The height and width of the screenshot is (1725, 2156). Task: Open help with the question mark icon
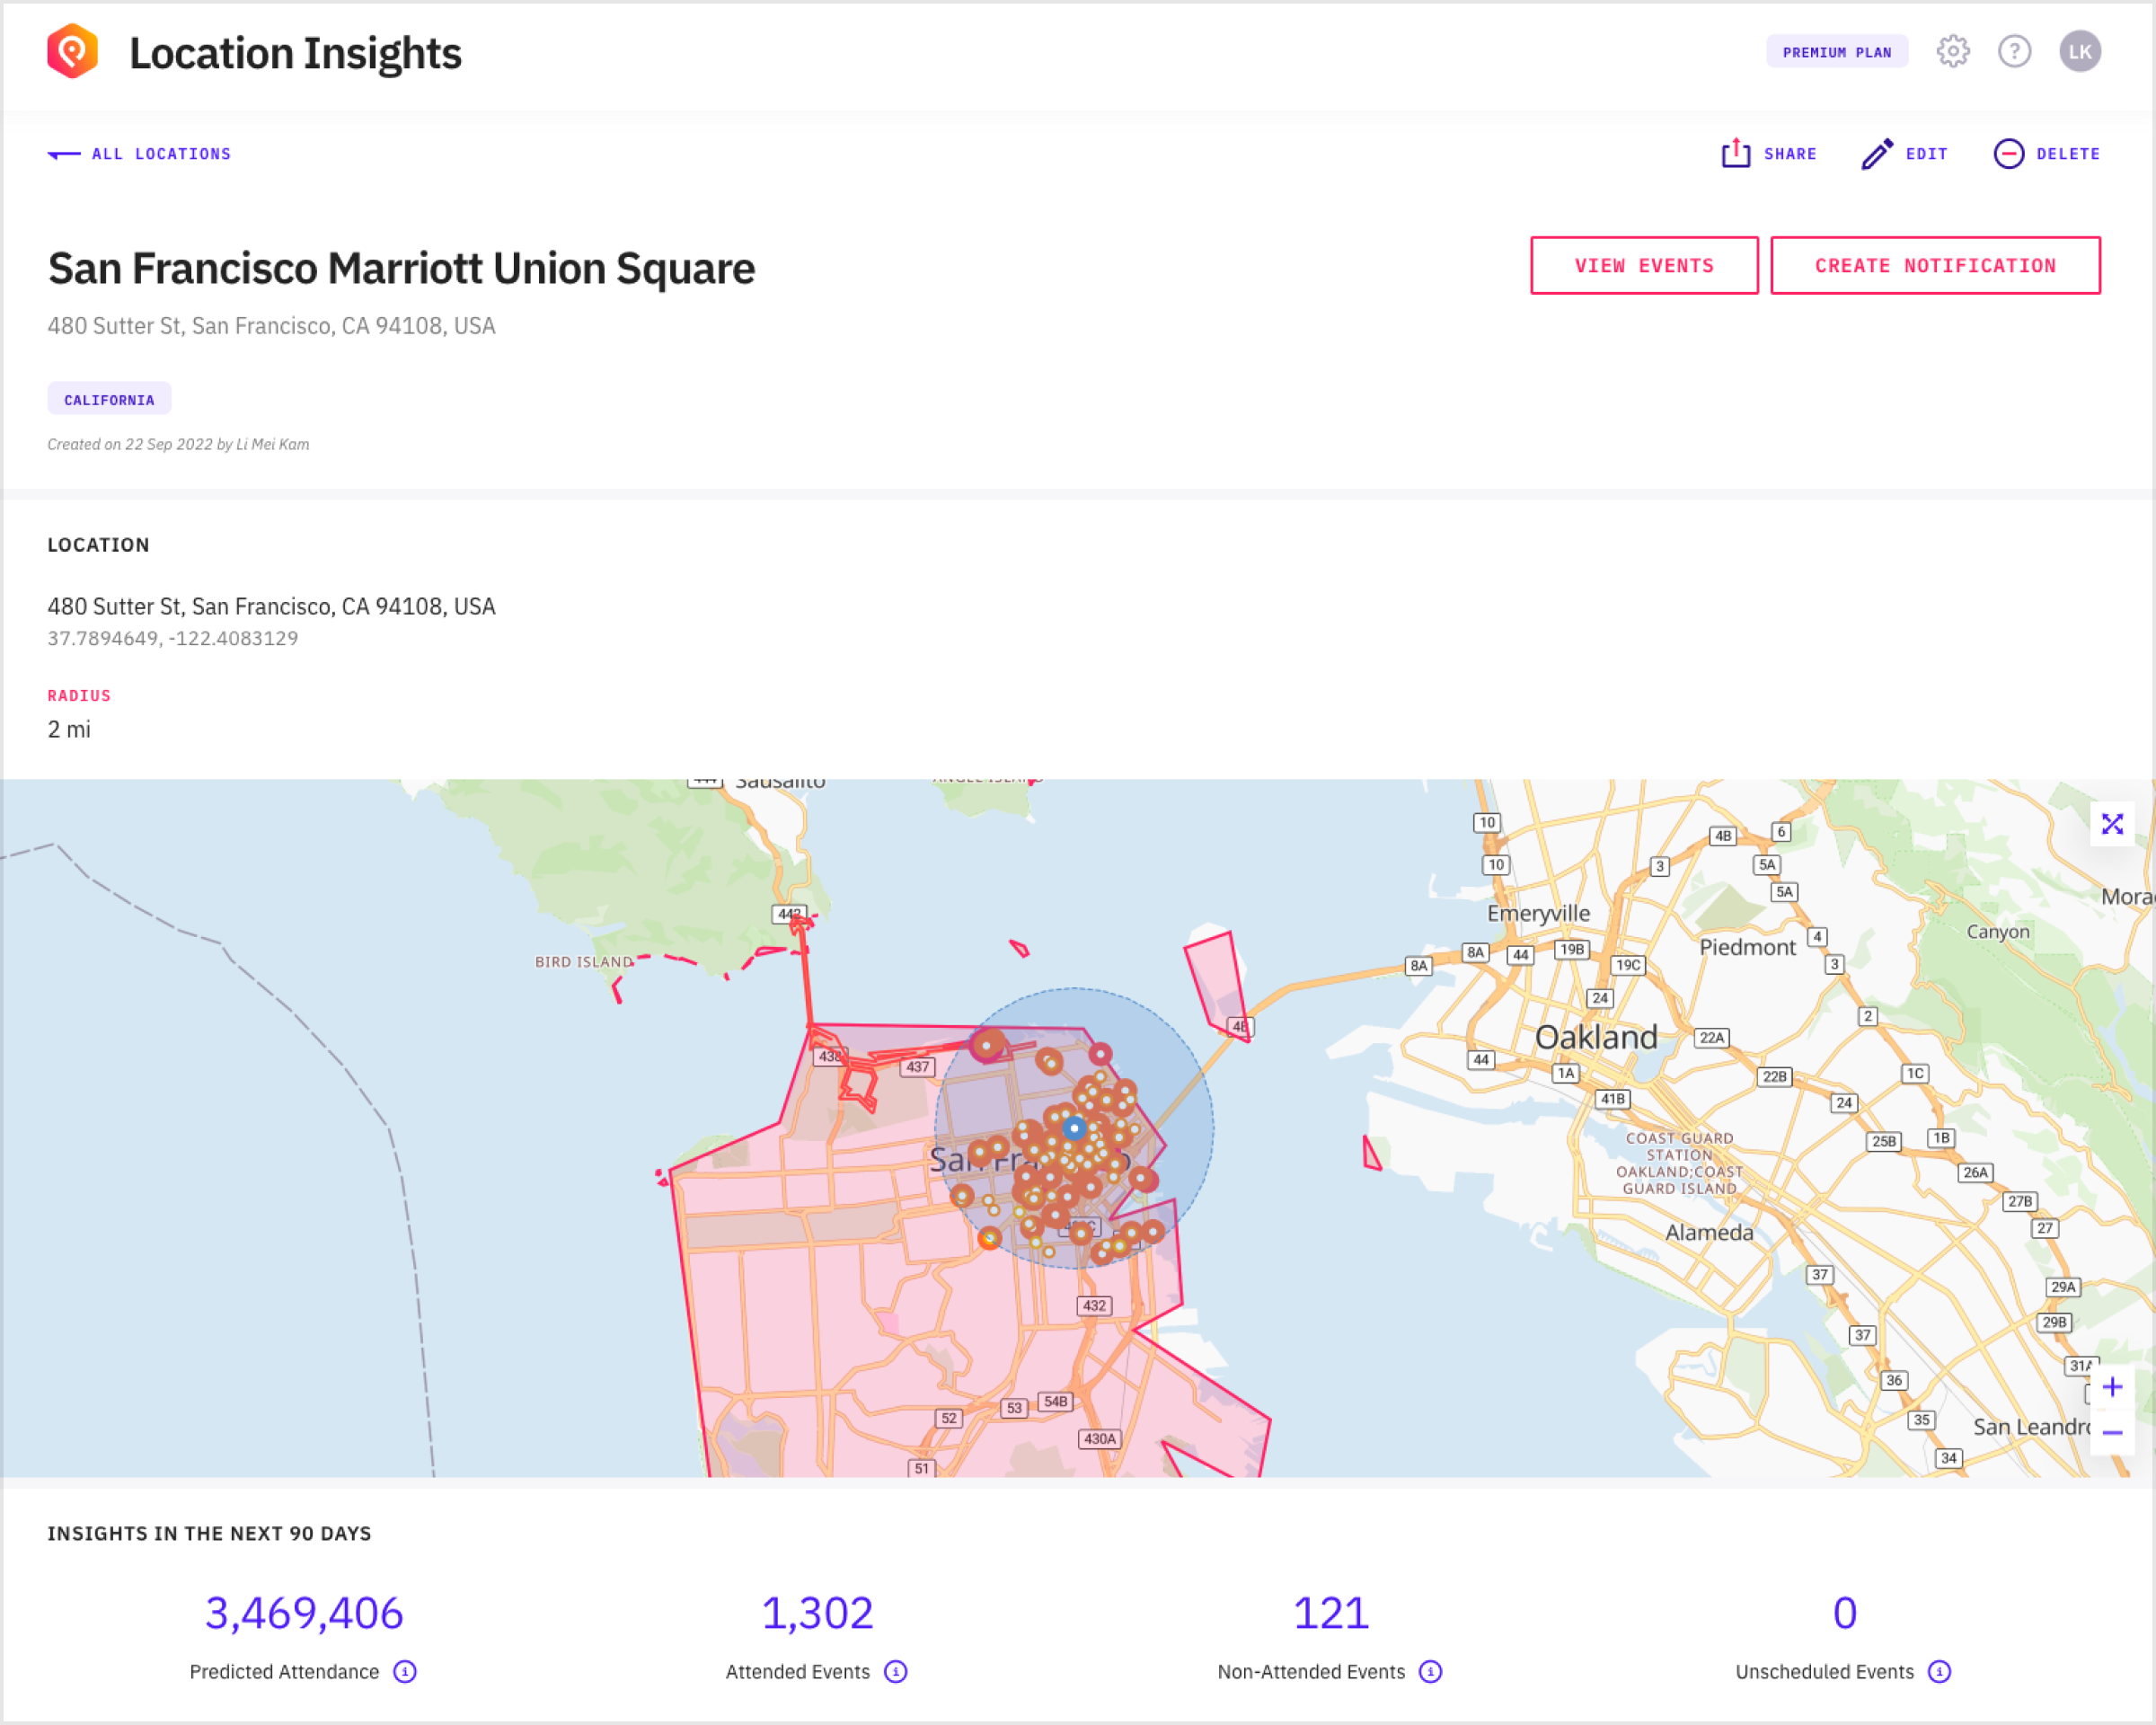[2014, 51]
